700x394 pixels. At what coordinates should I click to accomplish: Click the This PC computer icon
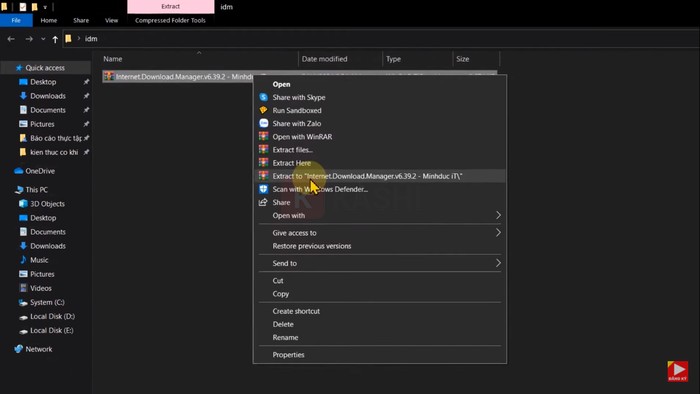tap(19, 190)
